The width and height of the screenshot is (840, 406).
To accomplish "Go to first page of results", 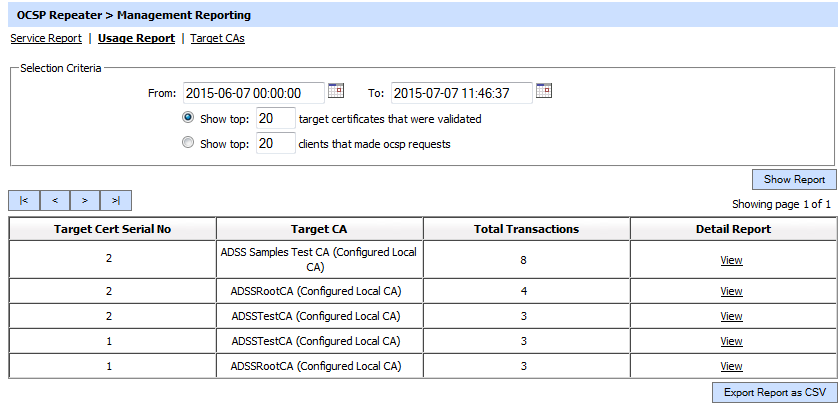I will 23,201.
